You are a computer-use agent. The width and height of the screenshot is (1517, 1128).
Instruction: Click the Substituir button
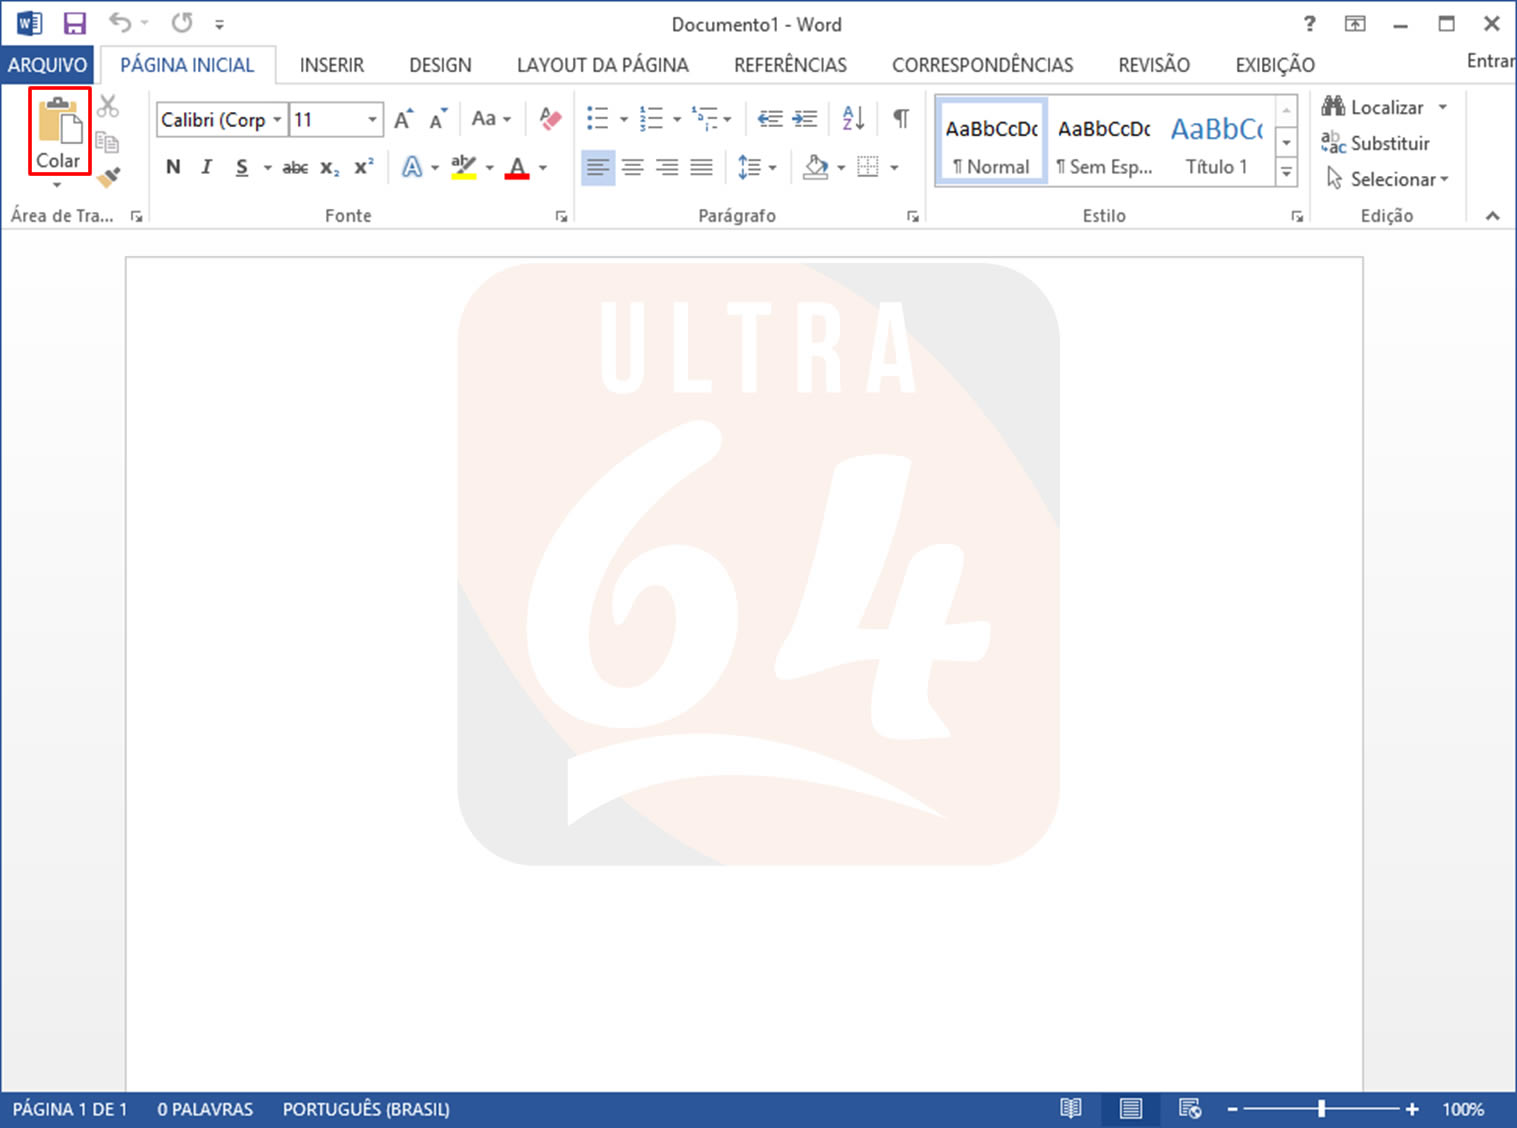click(x=1376, y=143)
